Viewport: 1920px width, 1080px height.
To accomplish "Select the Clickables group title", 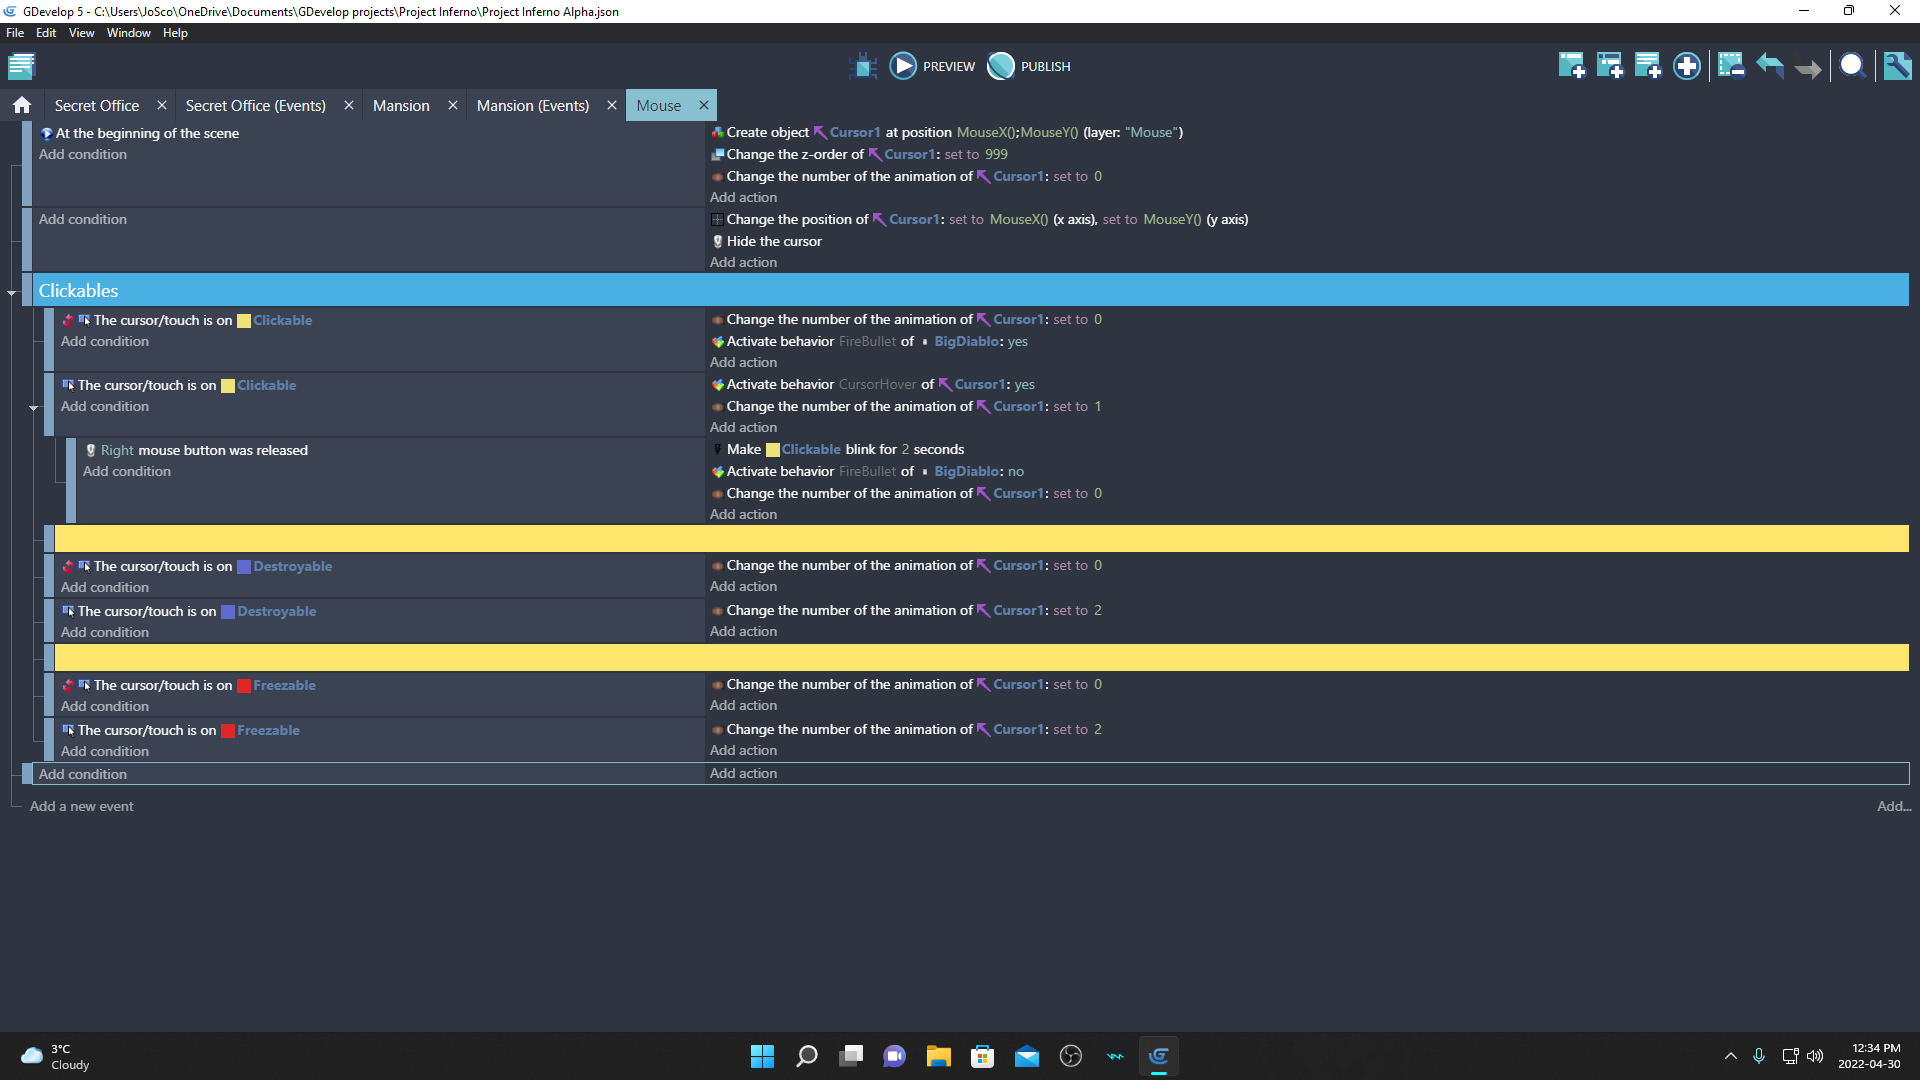I will point(78,290).
